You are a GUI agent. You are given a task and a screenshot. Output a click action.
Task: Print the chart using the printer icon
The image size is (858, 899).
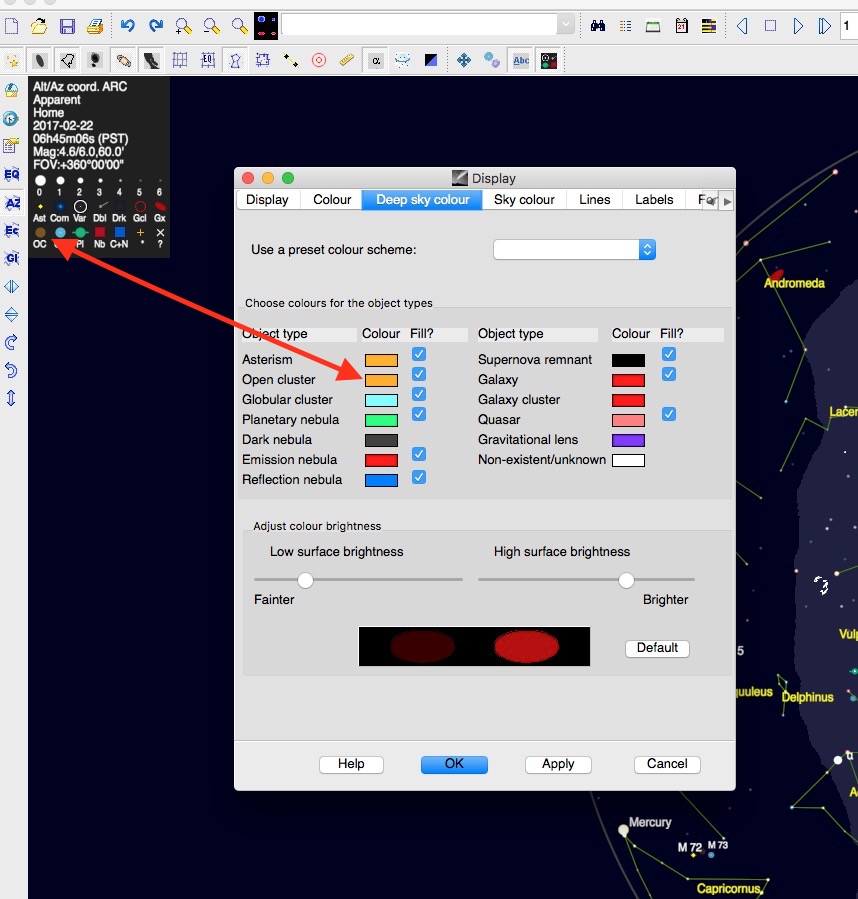click(95, 26)
